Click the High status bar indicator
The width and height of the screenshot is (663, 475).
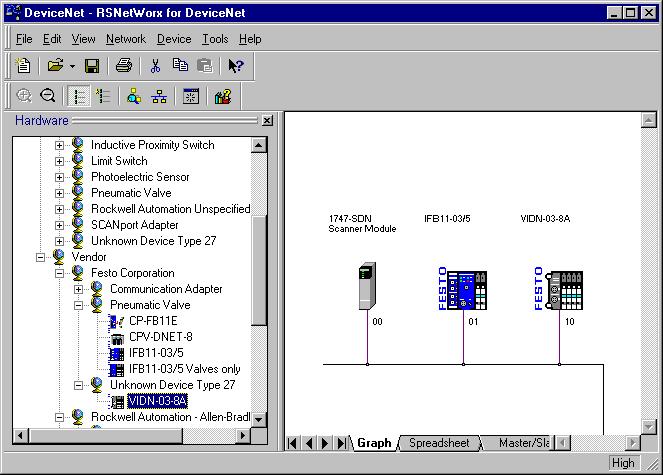[x=623, y=463]
